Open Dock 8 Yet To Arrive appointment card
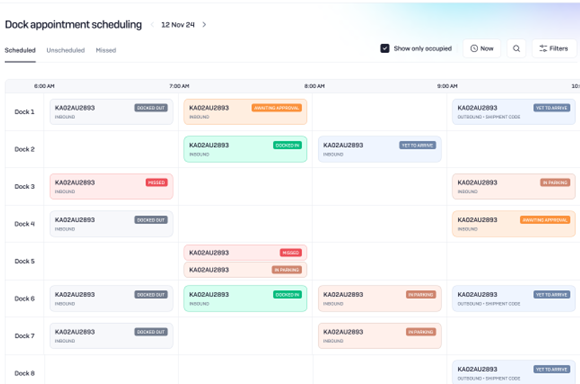The image size is (580, 384). [514, 373]
